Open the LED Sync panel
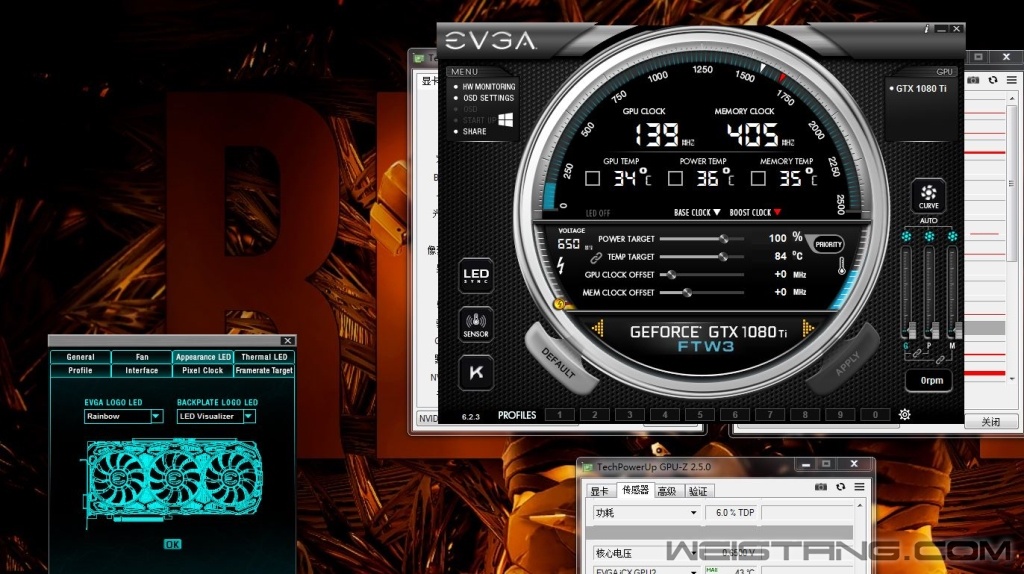 click(476, 275)
